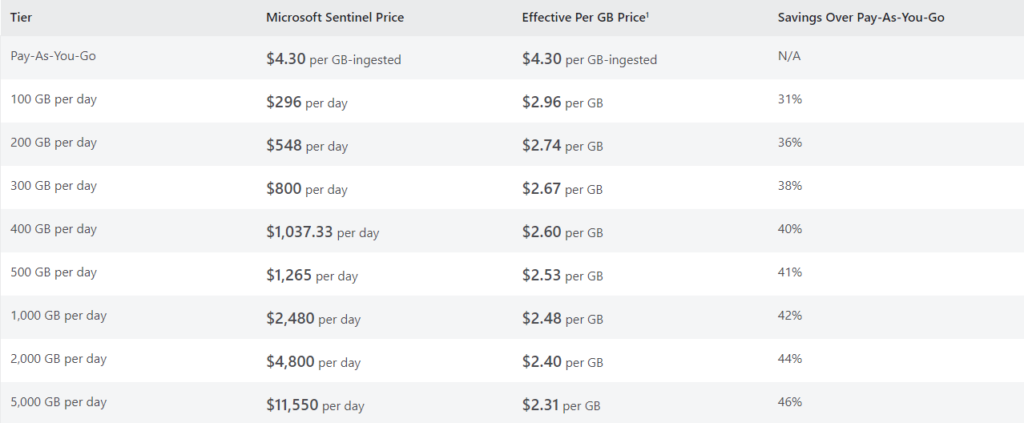Click the Savings Over Pay-As-You-Go header
The width and height of the screenshot is (1024, 423).
pos(861,18)
